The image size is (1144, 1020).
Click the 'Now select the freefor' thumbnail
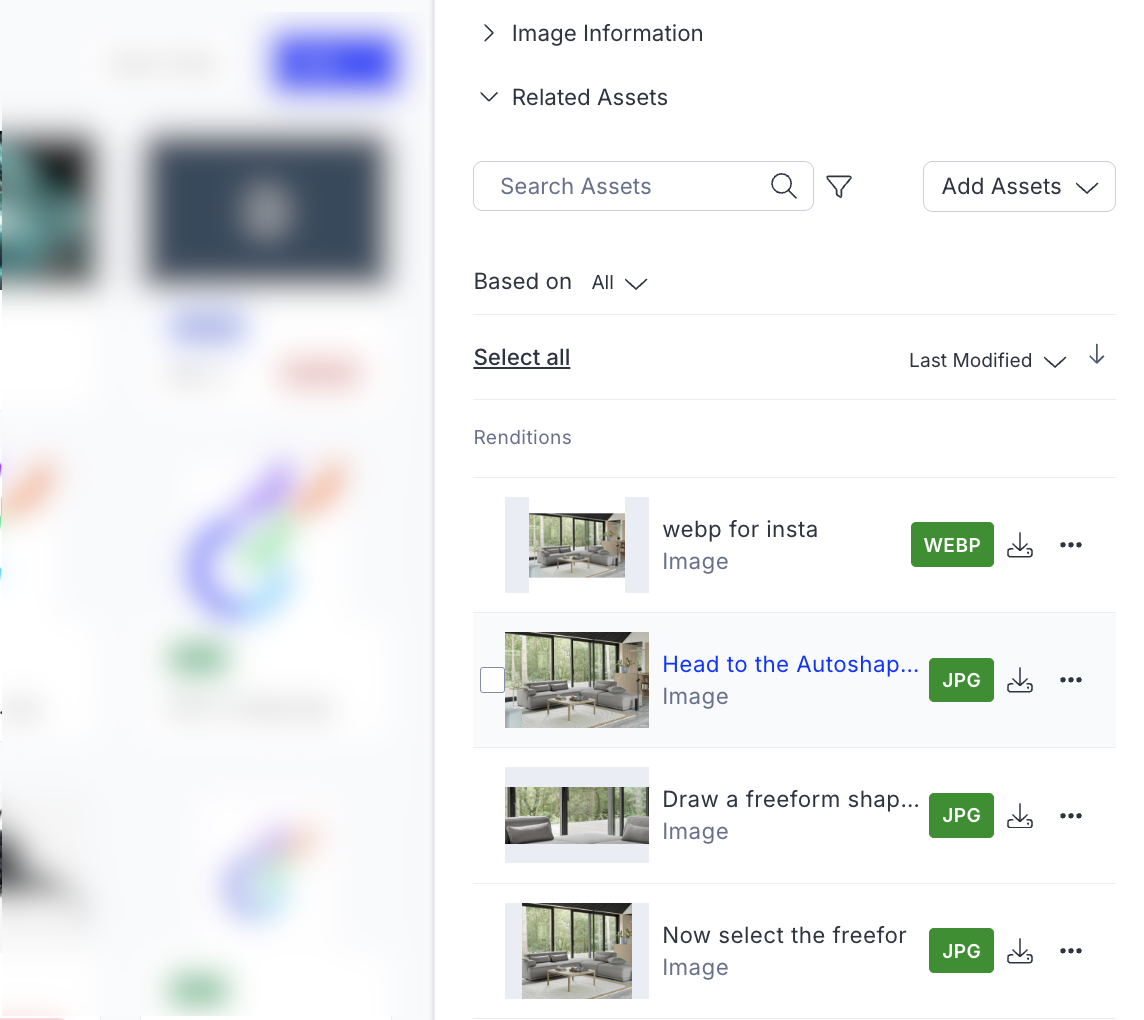pos(577,951)
